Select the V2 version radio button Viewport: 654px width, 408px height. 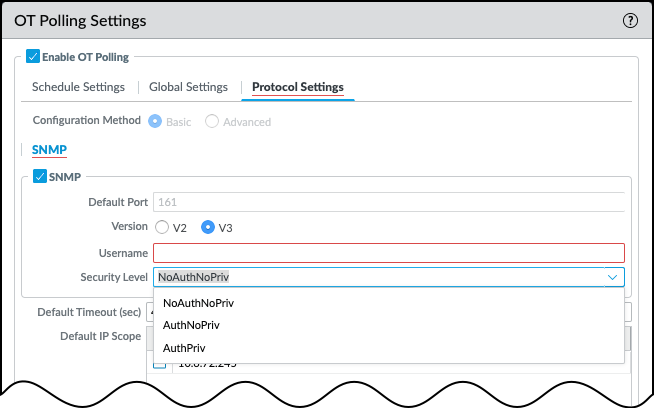[x=162, y=227]
